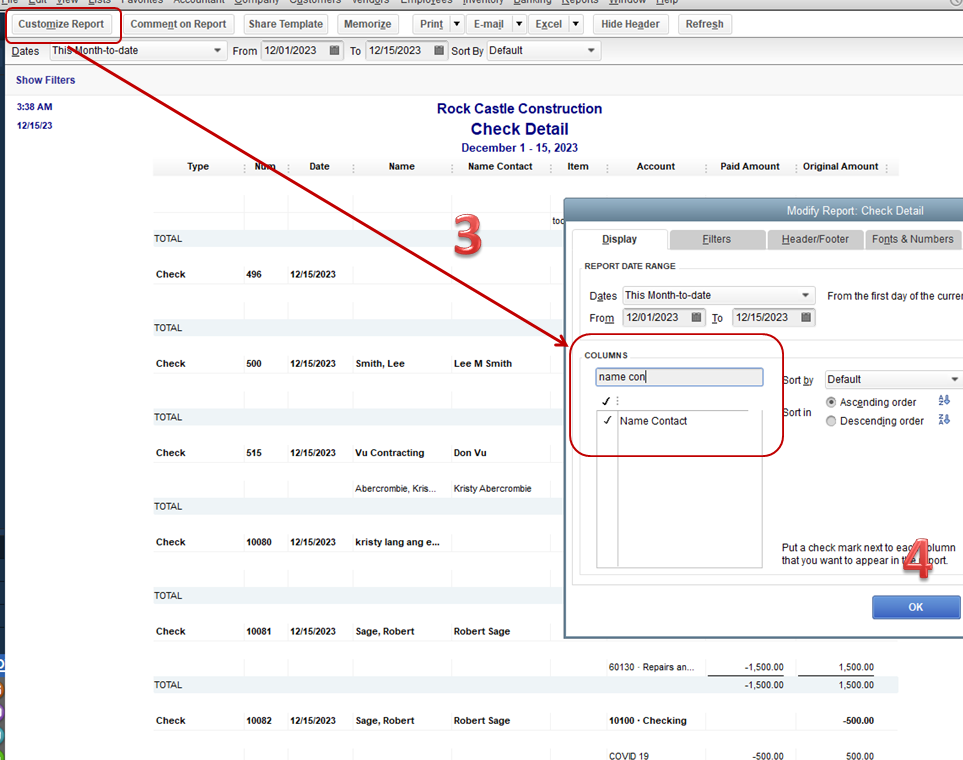Select Descending order radio button

point(831,421)
